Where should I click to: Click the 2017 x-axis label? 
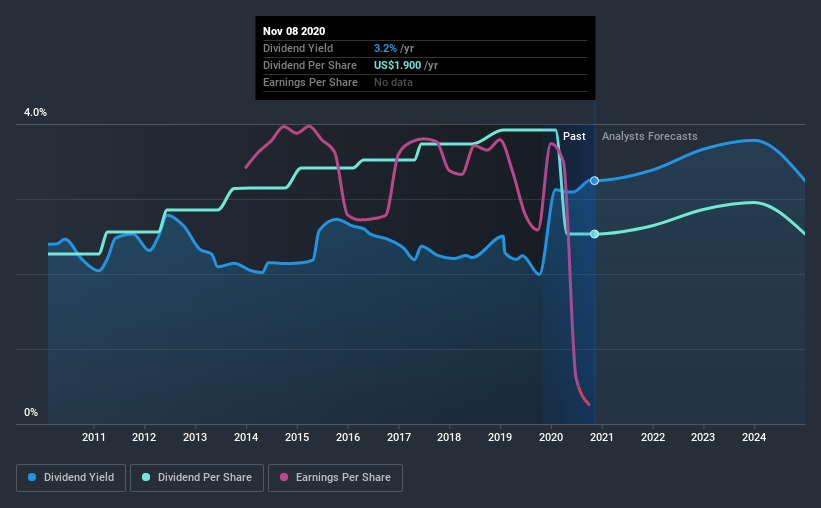[x=399, y=437]
